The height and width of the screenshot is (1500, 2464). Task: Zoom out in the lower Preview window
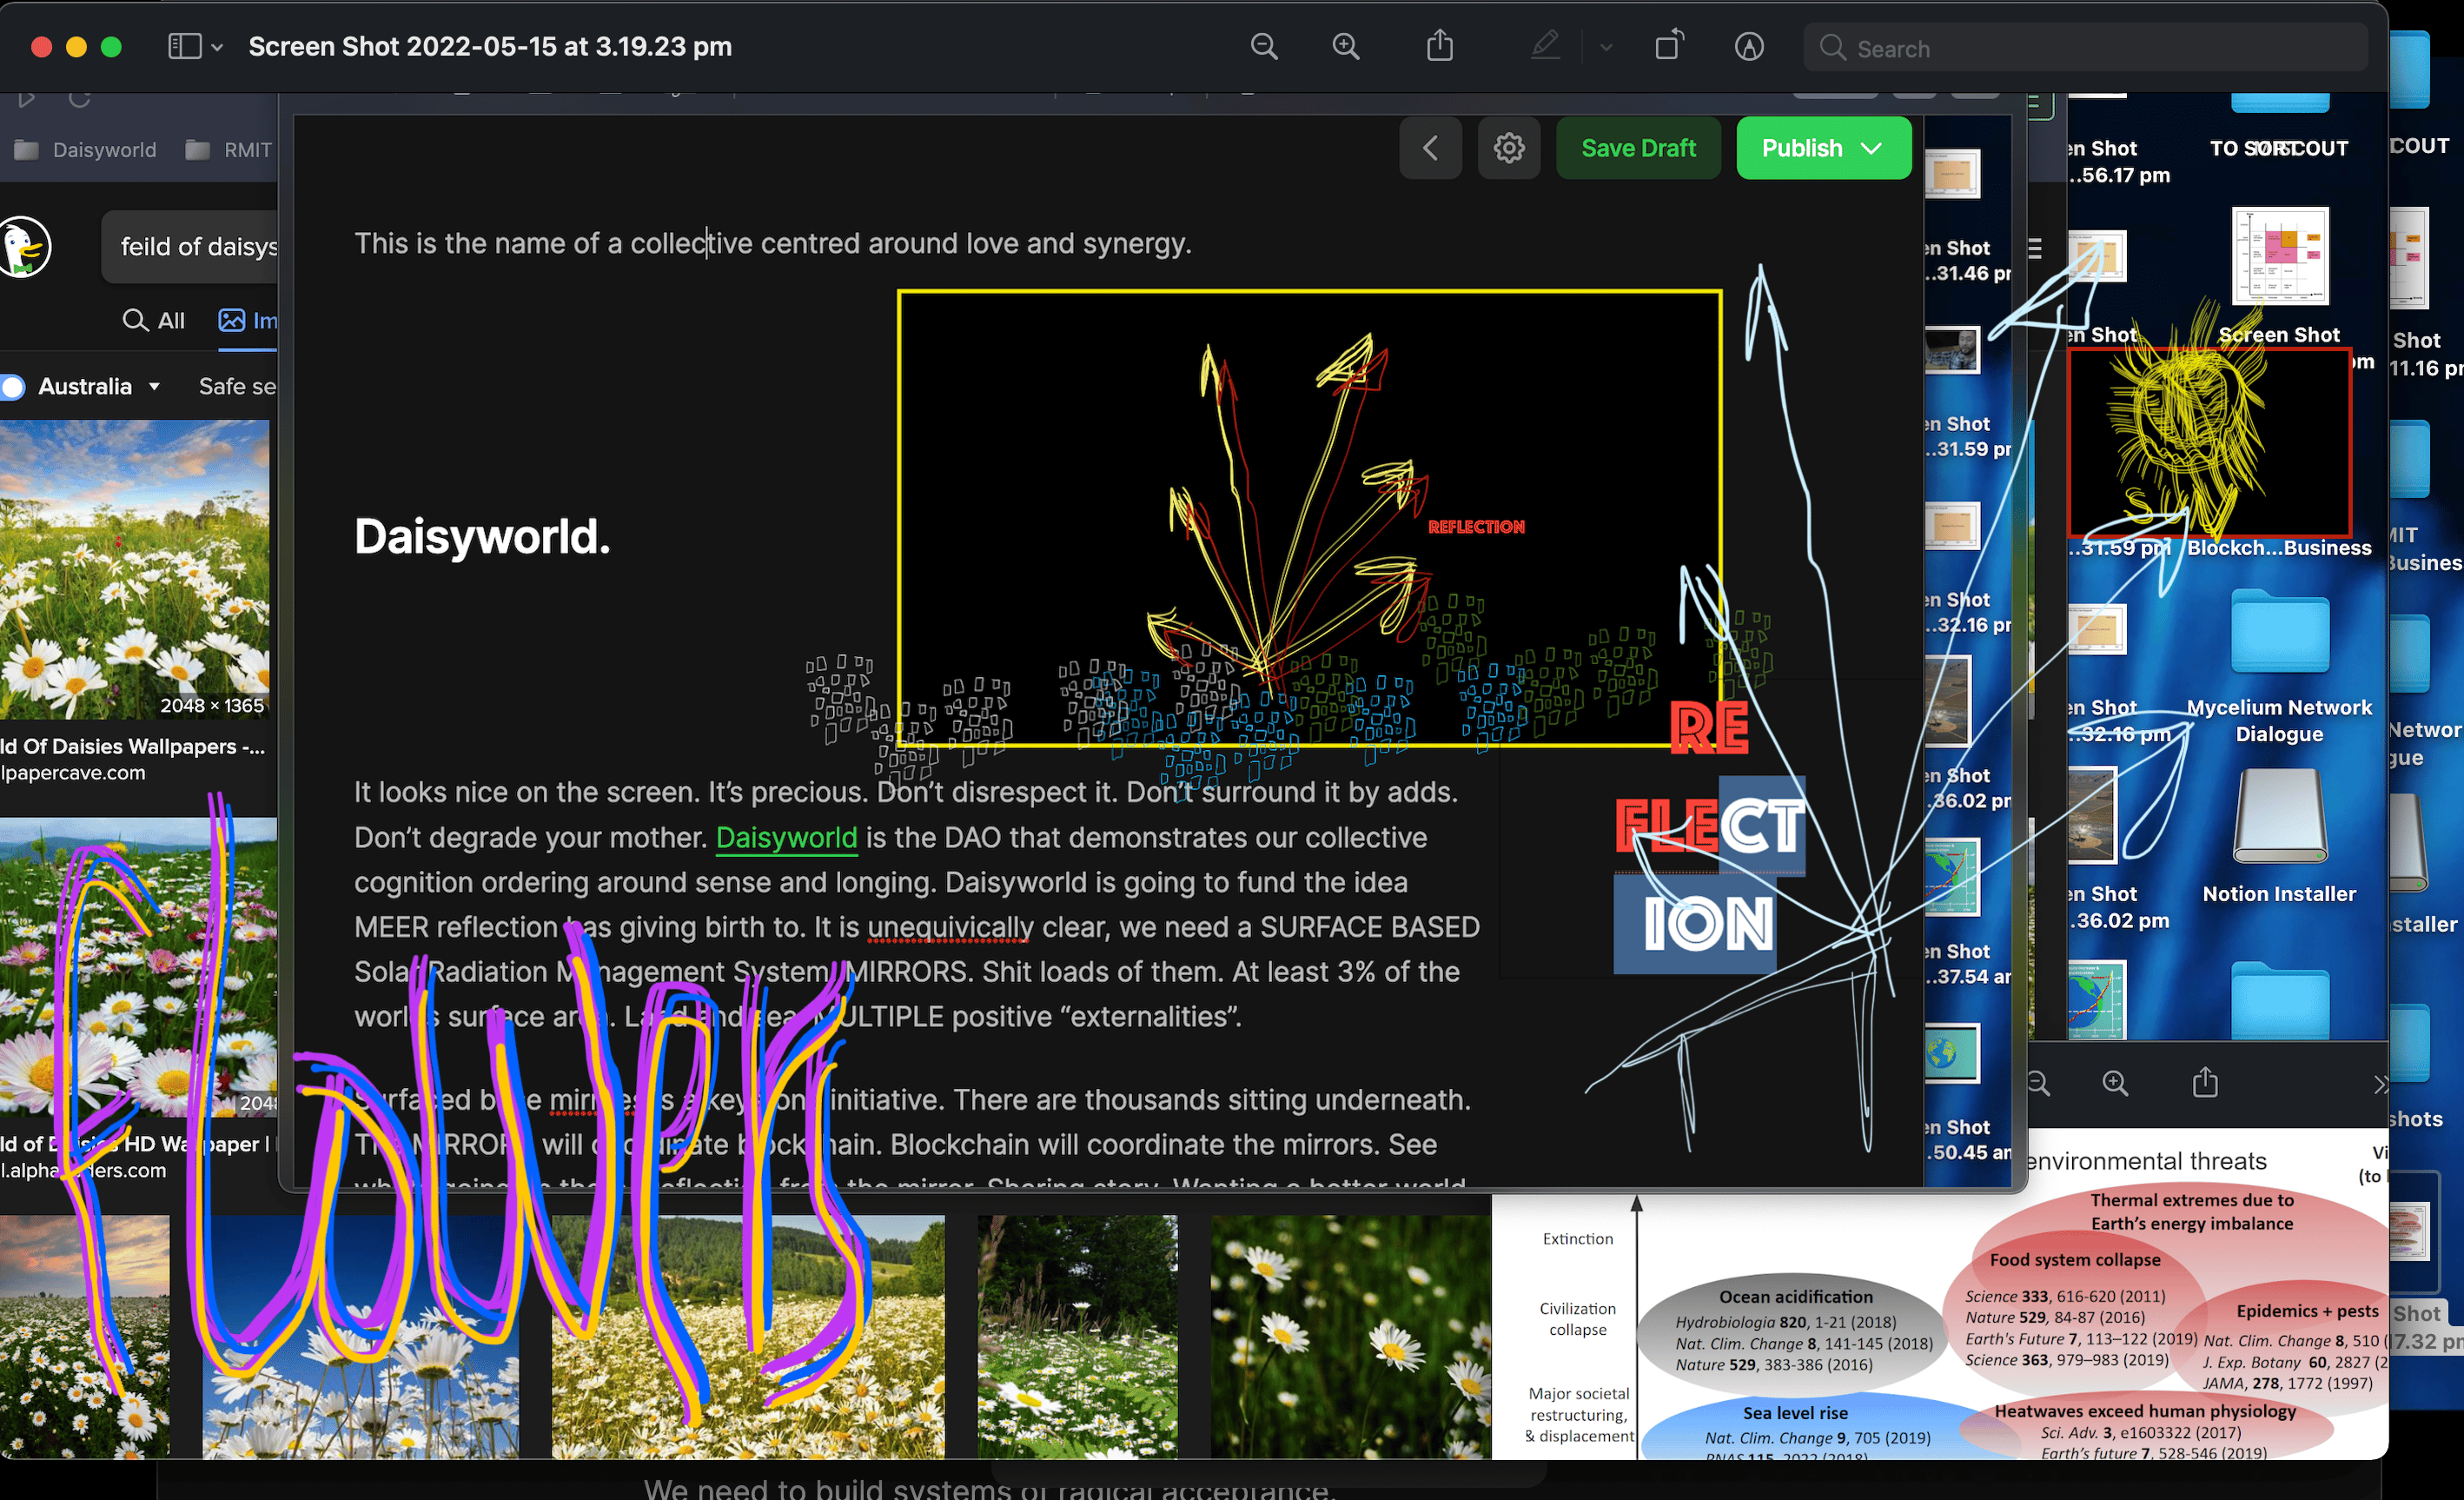2037,1083
